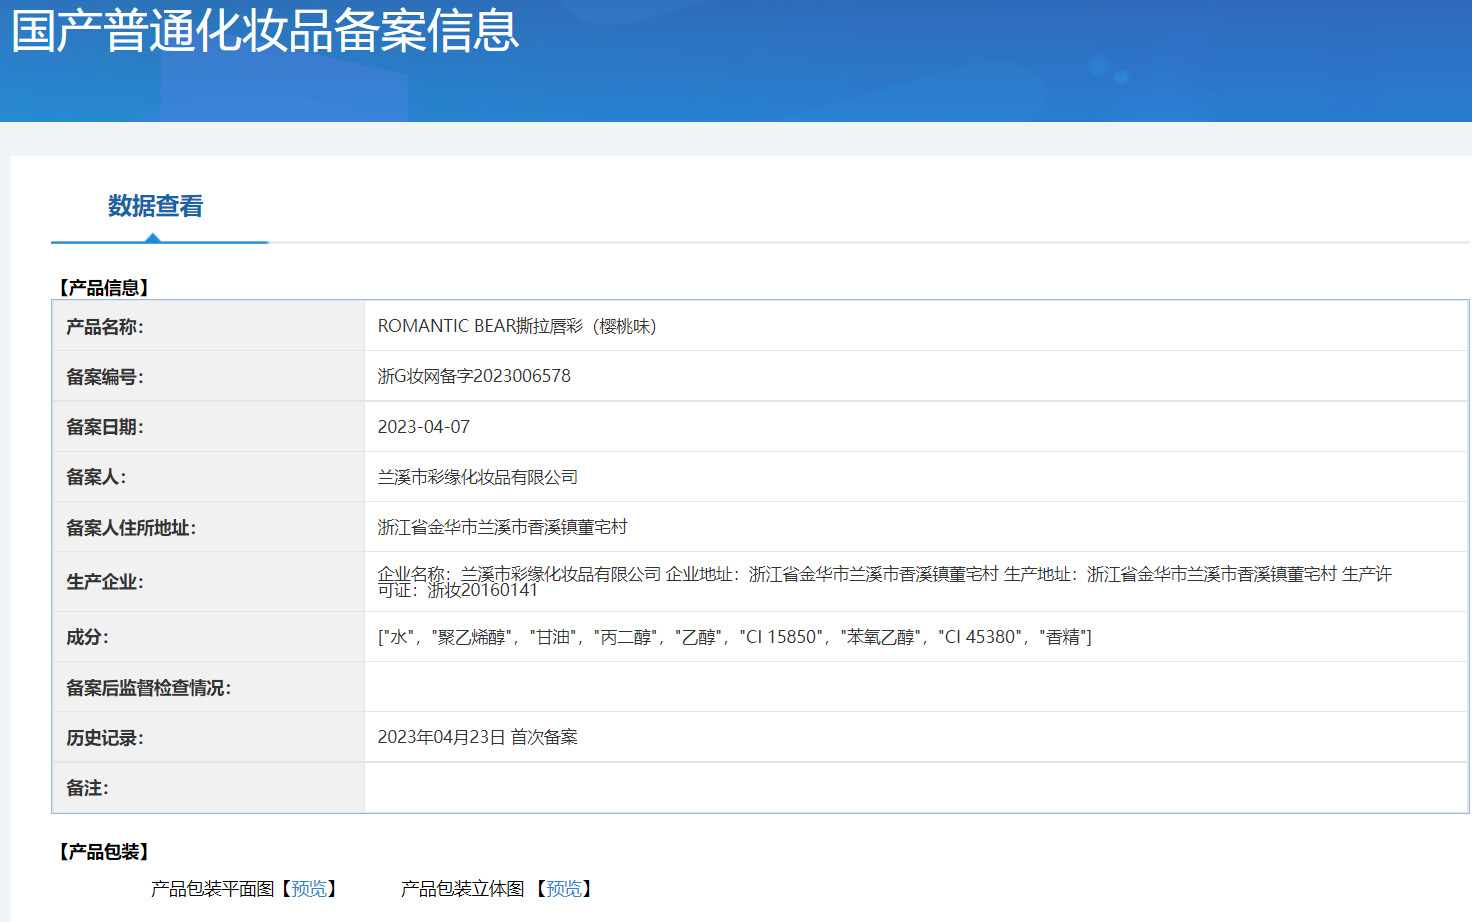1472x922 pixels.
Task: Click the 成分 row label
Action: point(88,637)
